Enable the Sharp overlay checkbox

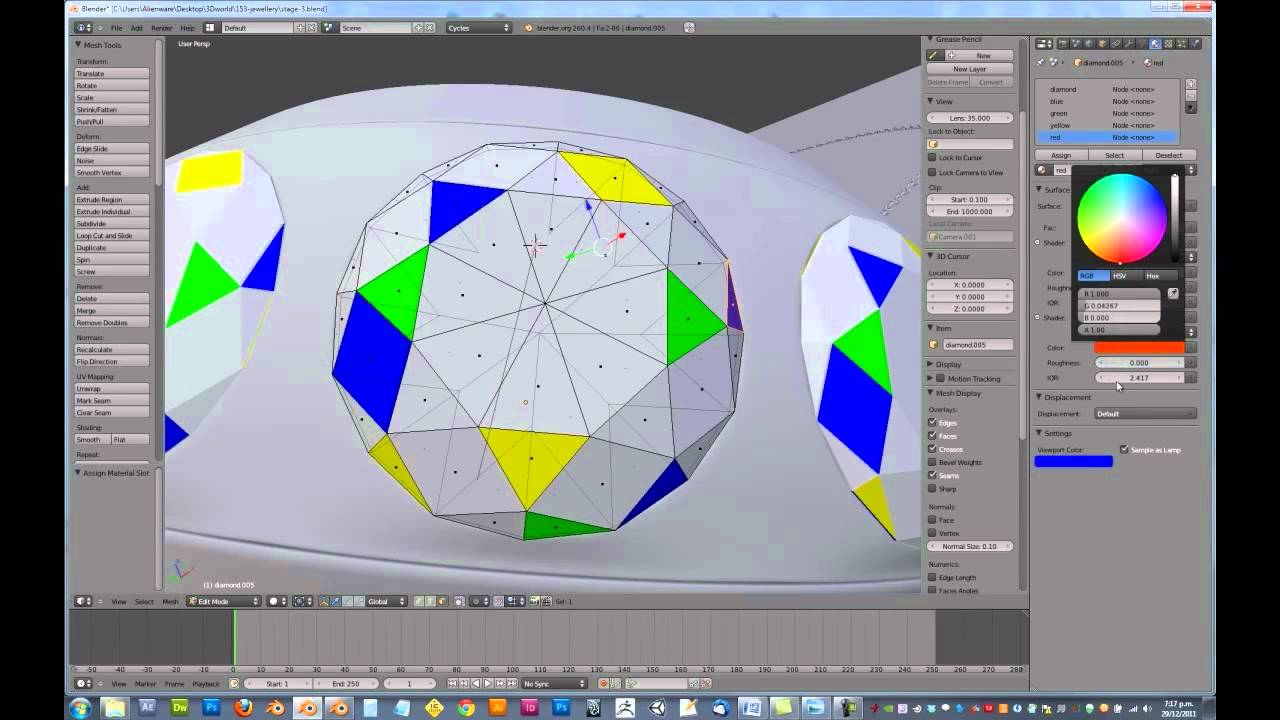coord(932,488)
